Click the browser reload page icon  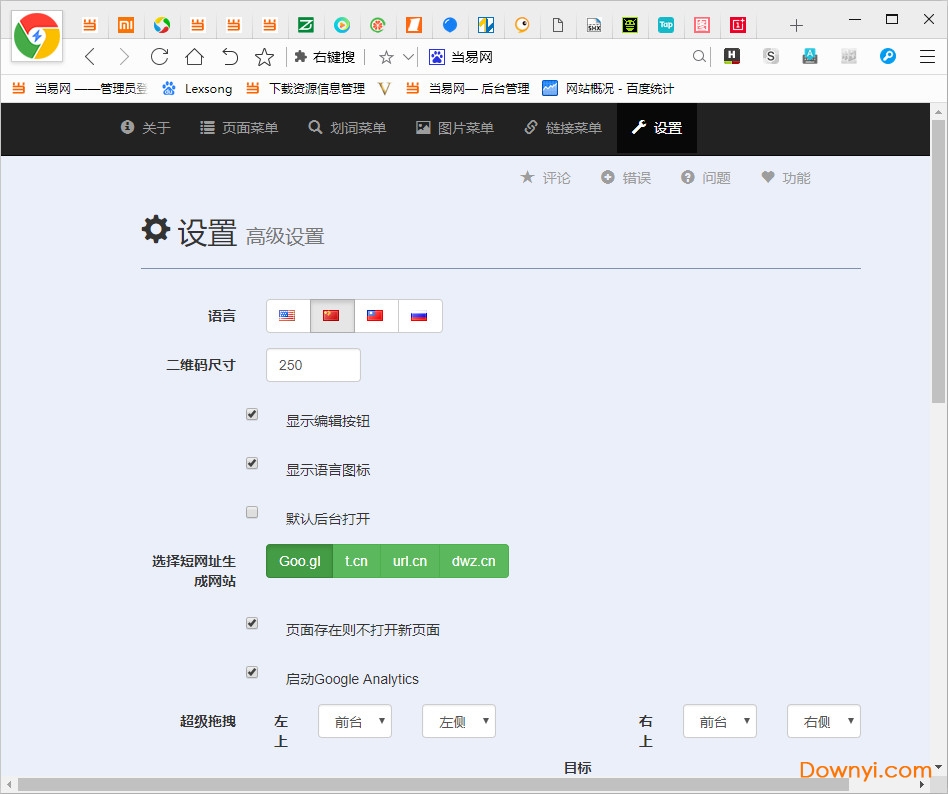pyautogui.click(x=159, y=57)
